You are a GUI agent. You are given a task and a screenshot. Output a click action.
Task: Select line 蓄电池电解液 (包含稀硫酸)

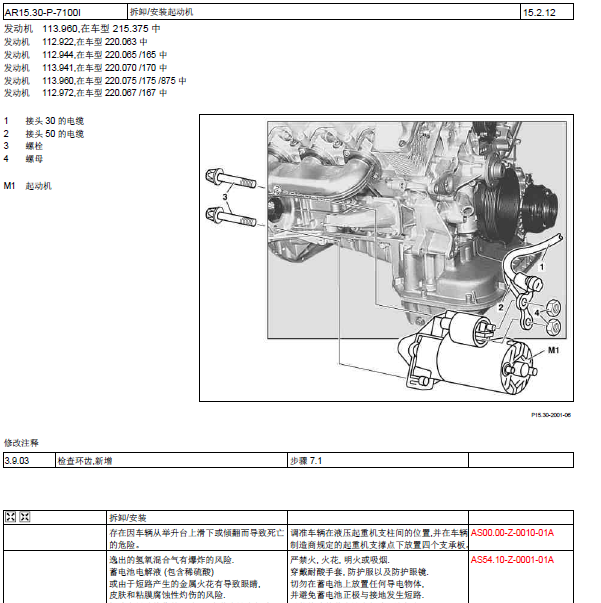pyautogui.click(x=161, y=572)
